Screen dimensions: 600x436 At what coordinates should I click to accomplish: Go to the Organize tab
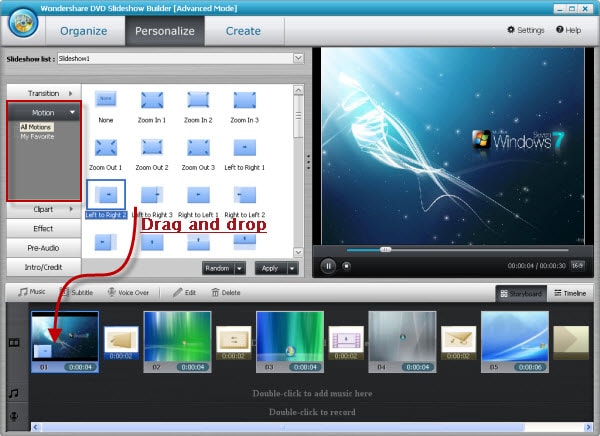(84, 31)
